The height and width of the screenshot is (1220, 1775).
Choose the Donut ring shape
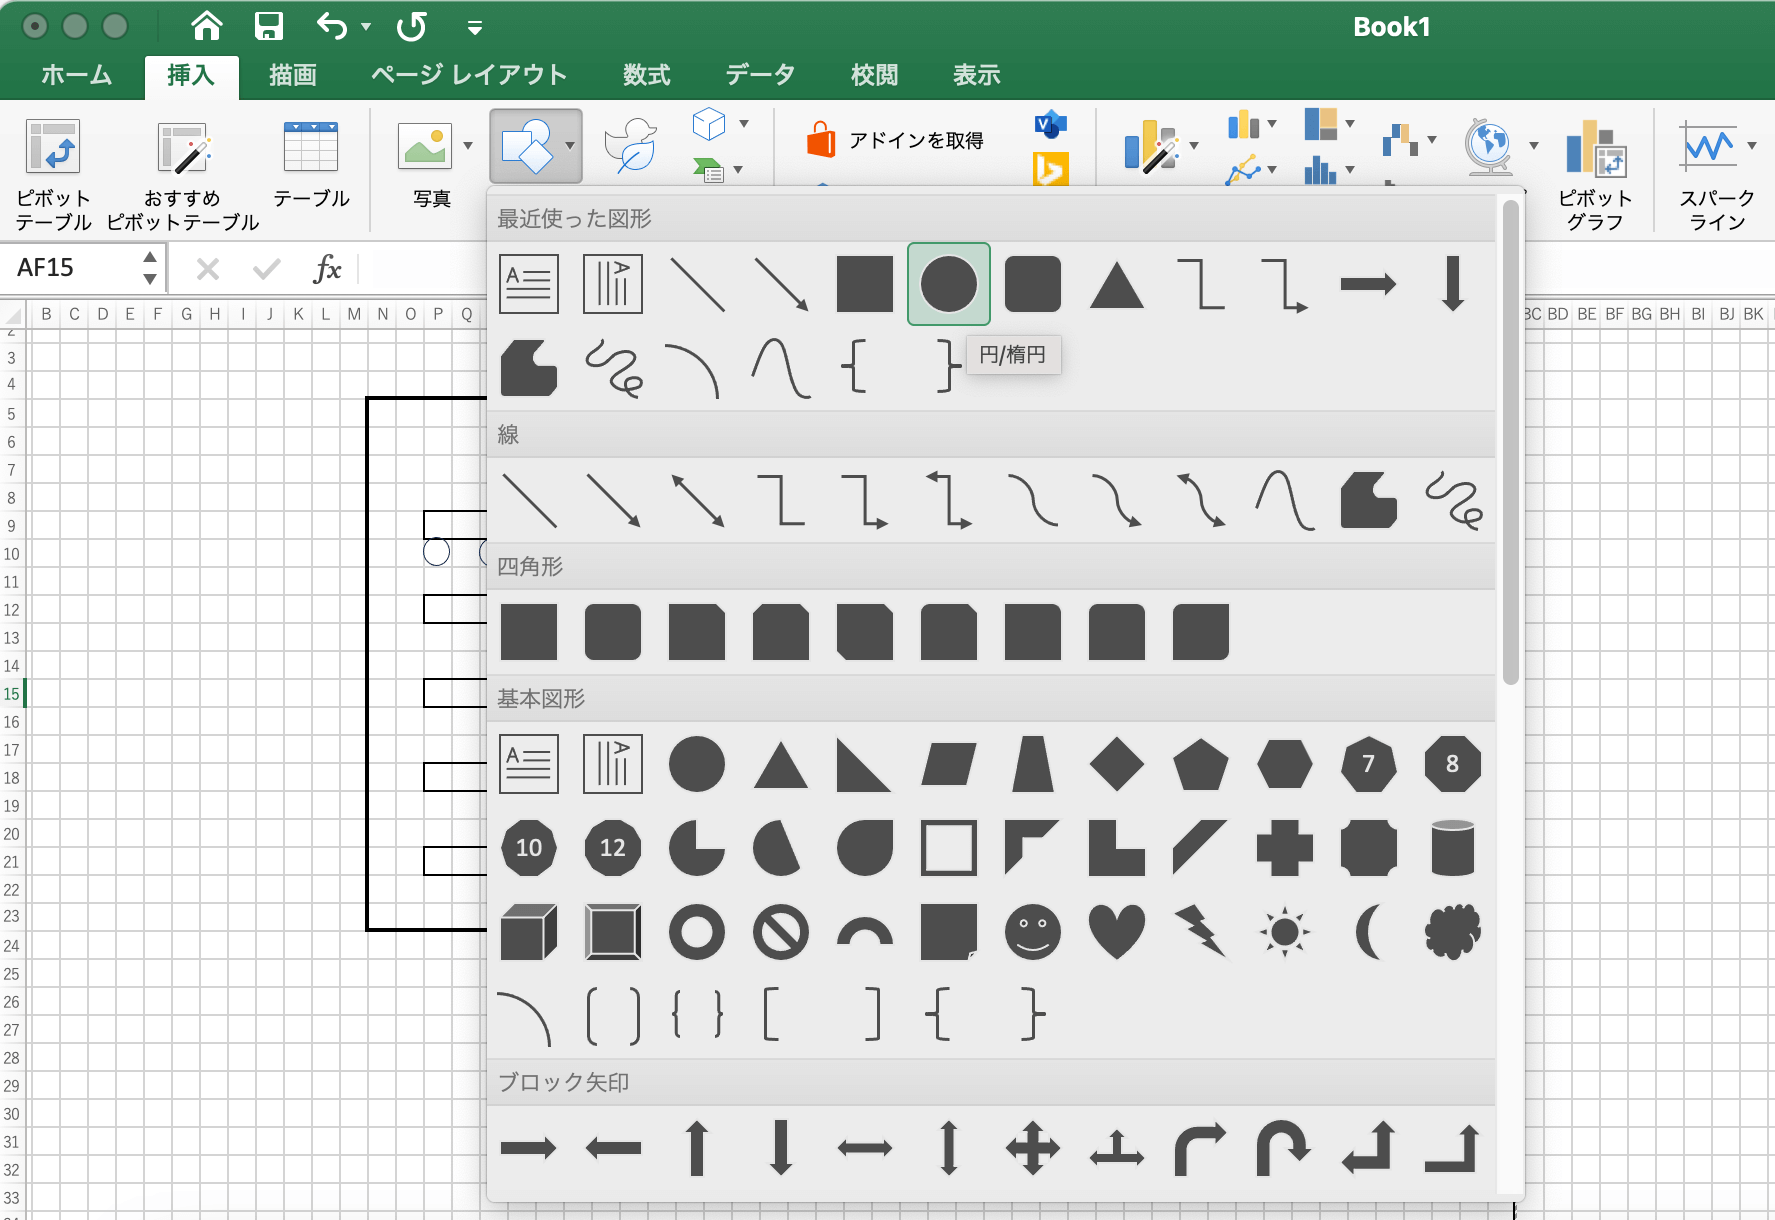[x=696, y=932]
